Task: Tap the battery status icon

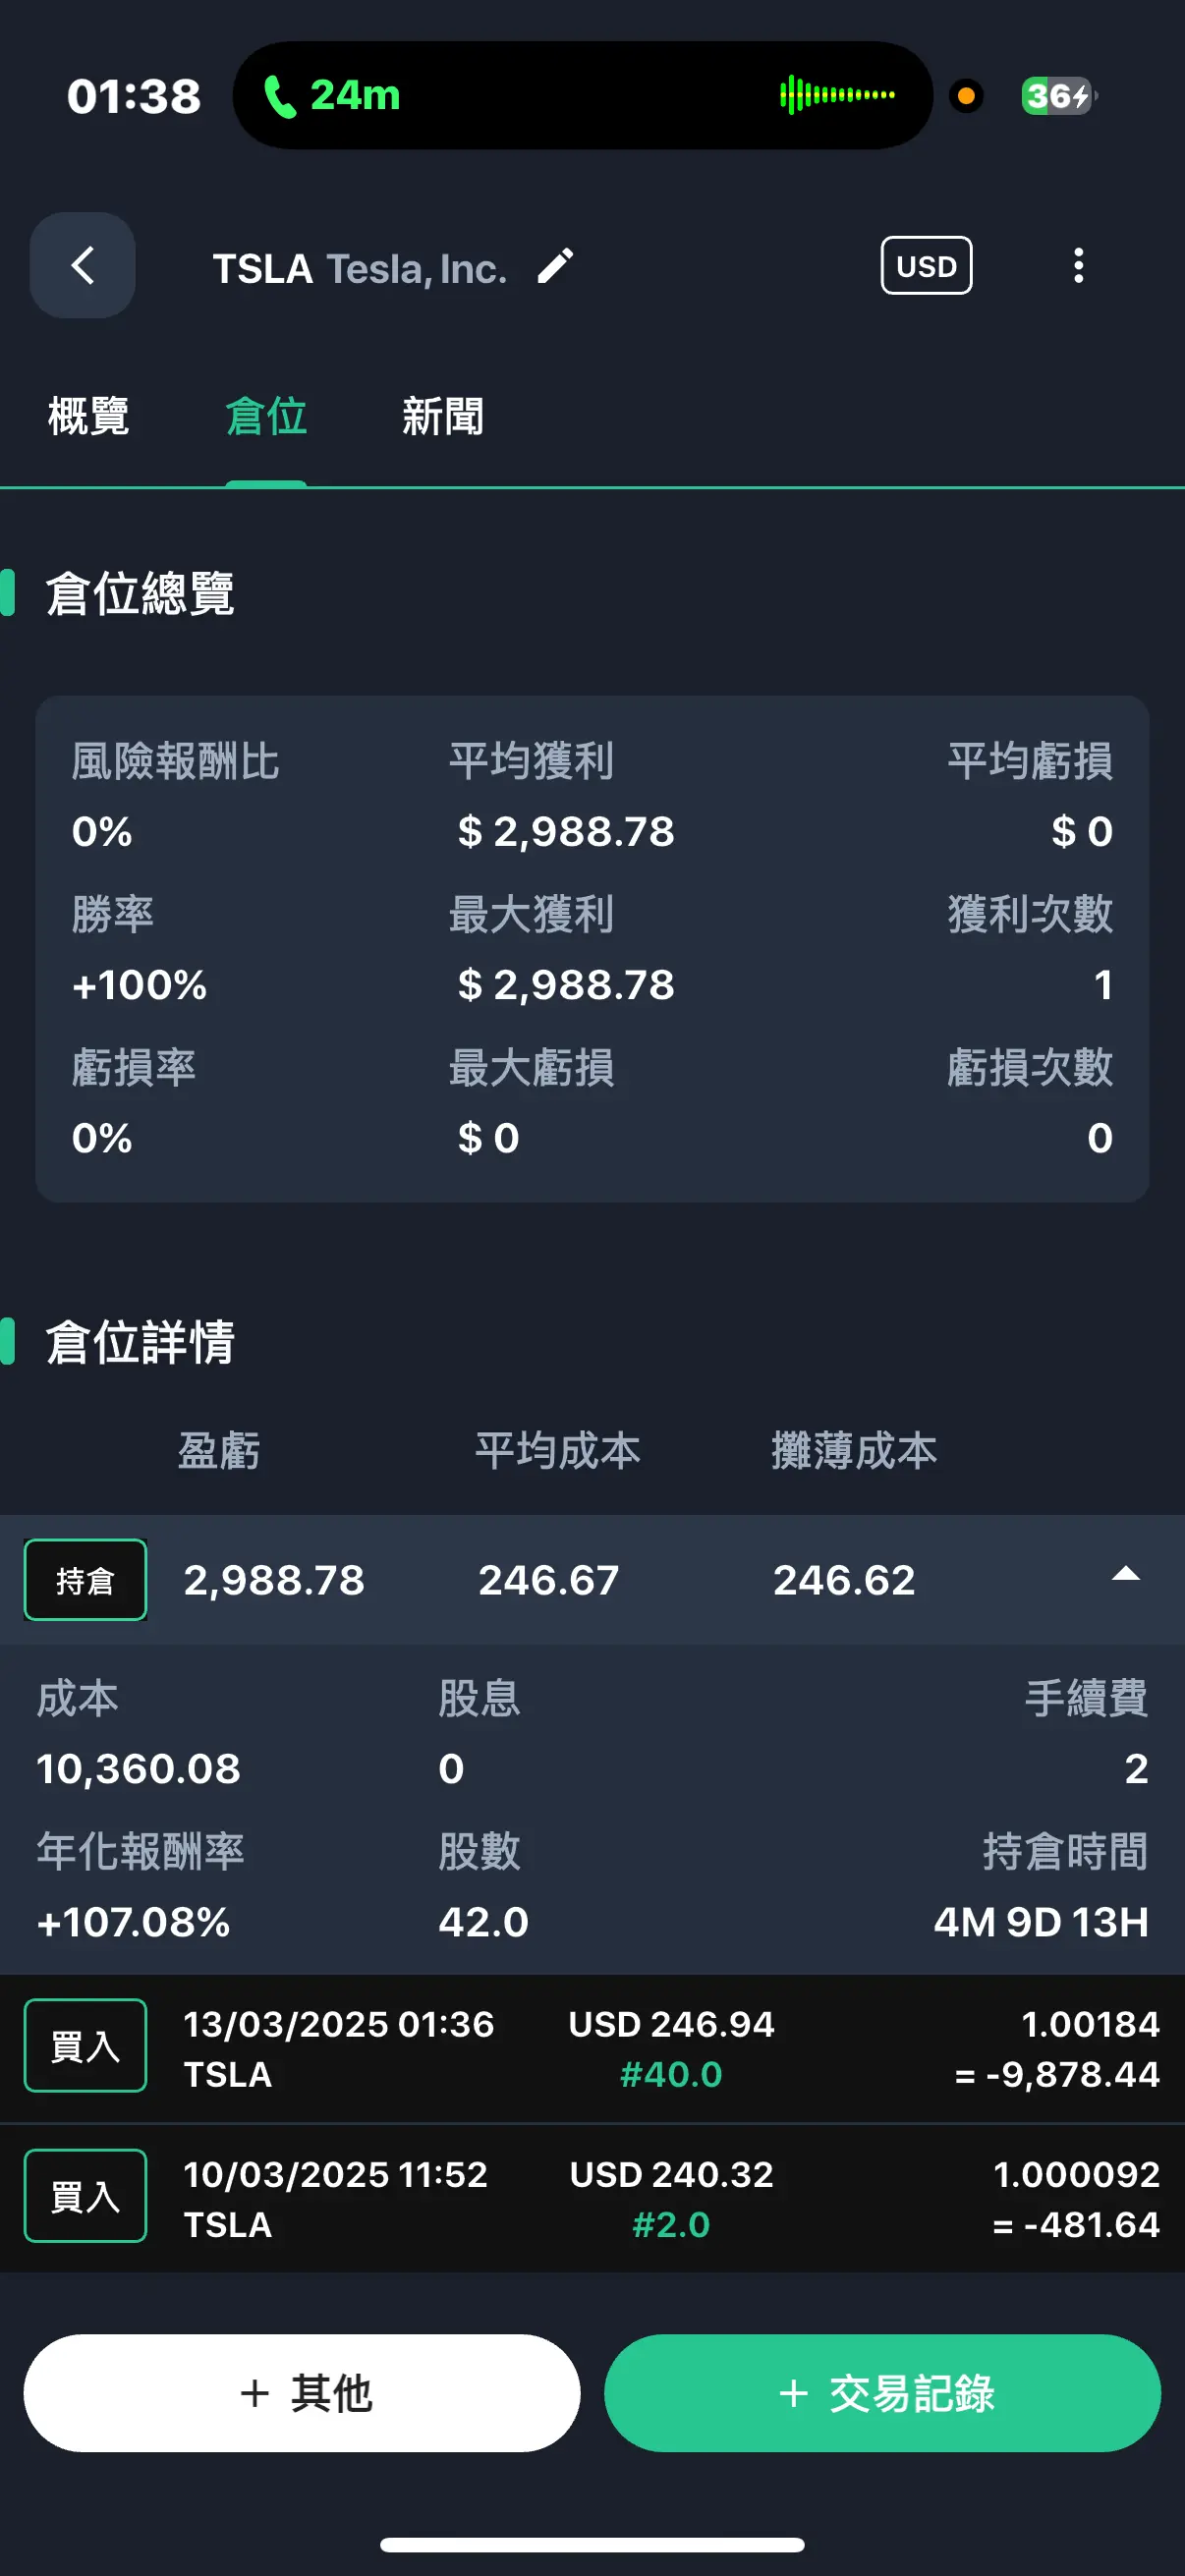Action: click(1057, 96)
